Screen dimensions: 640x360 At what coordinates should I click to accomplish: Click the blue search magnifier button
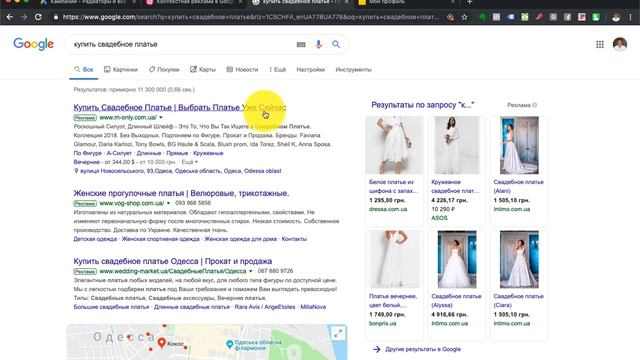[336, 44]
